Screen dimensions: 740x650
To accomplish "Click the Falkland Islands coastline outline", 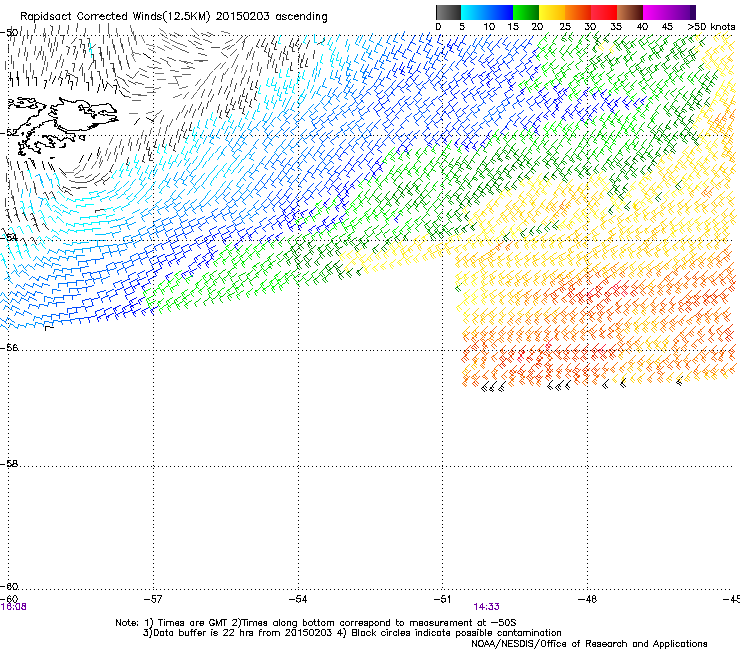I will click(61, 125).
